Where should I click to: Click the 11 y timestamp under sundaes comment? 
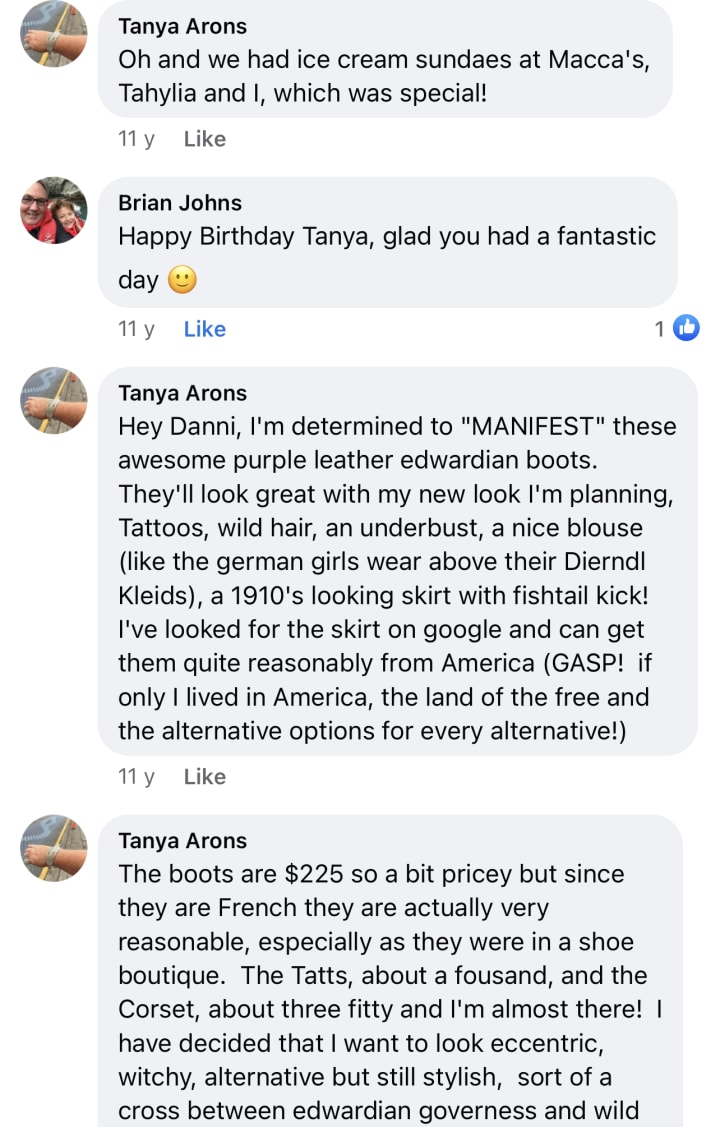[x=136, y=139]
